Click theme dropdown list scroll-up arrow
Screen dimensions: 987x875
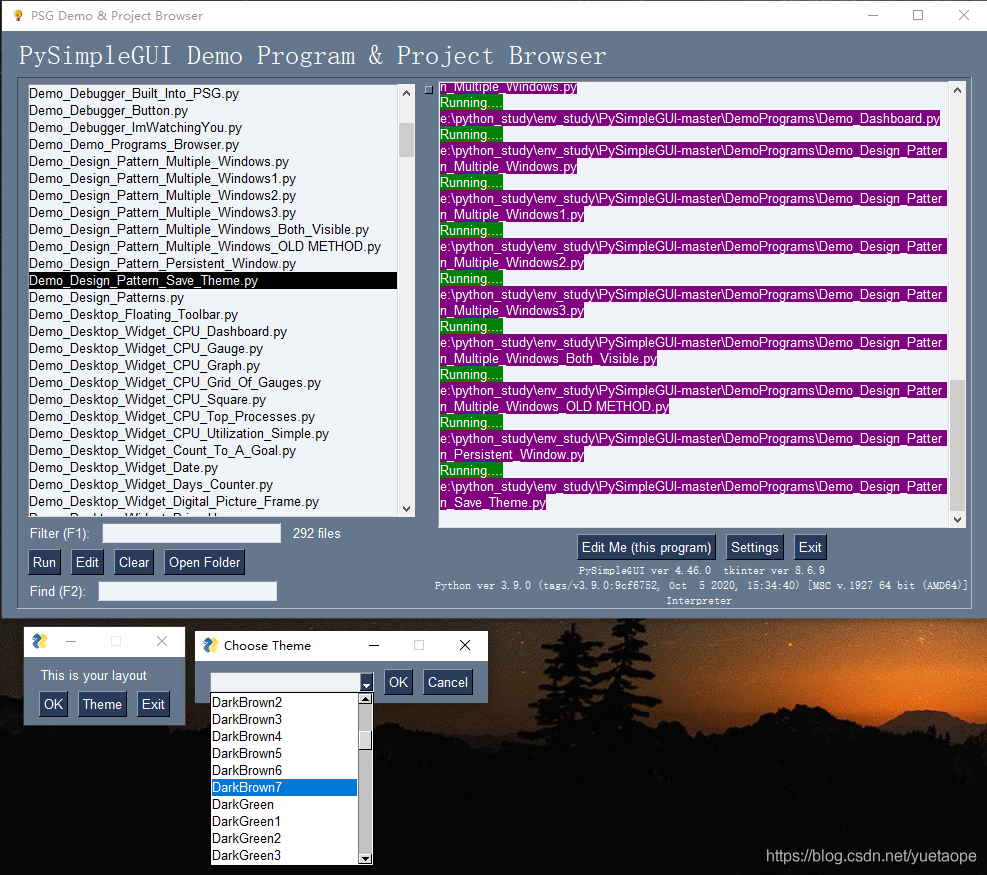[365, 699]
